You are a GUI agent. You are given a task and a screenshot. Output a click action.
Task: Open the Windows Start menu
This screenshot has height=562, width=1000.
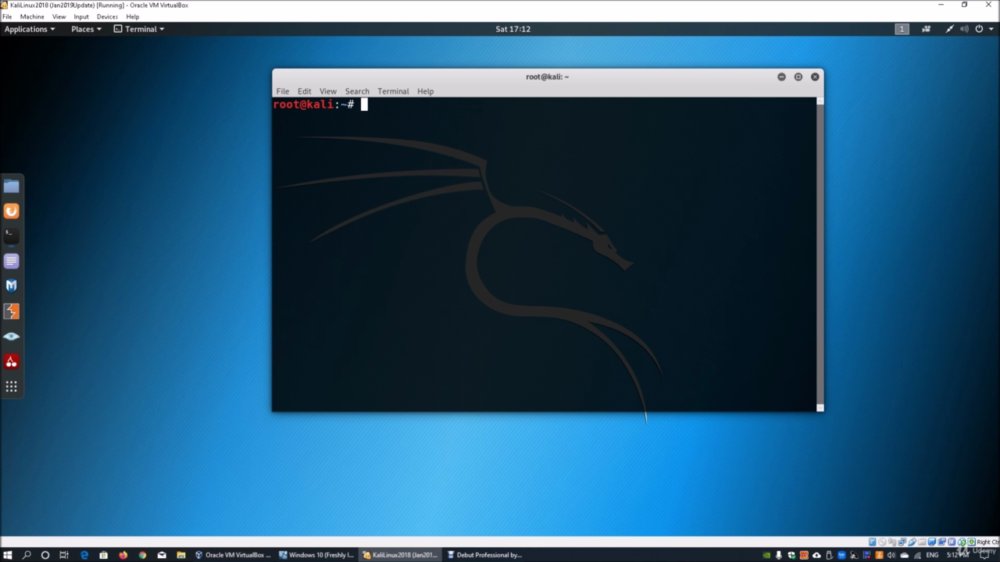pos(8,555)
